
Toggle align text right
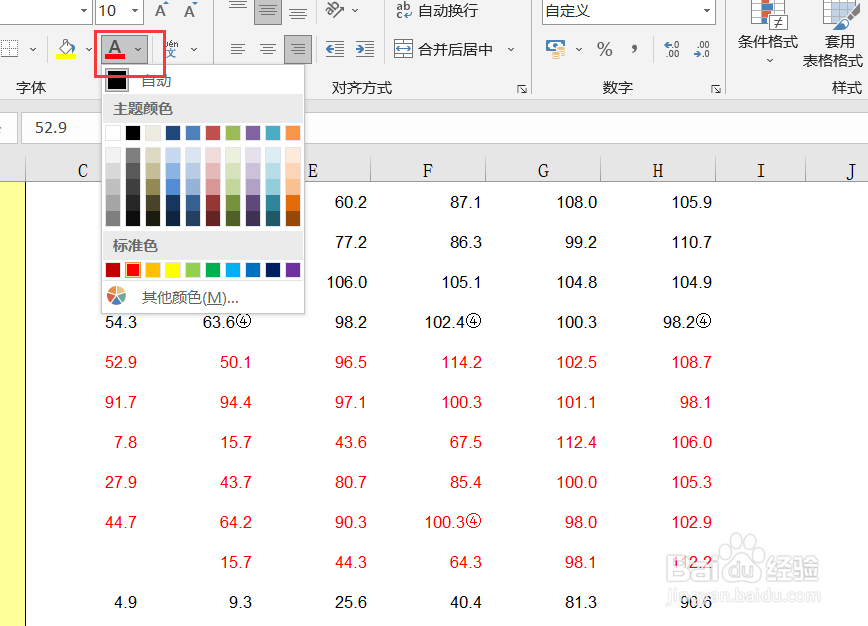tap(298, 49)
